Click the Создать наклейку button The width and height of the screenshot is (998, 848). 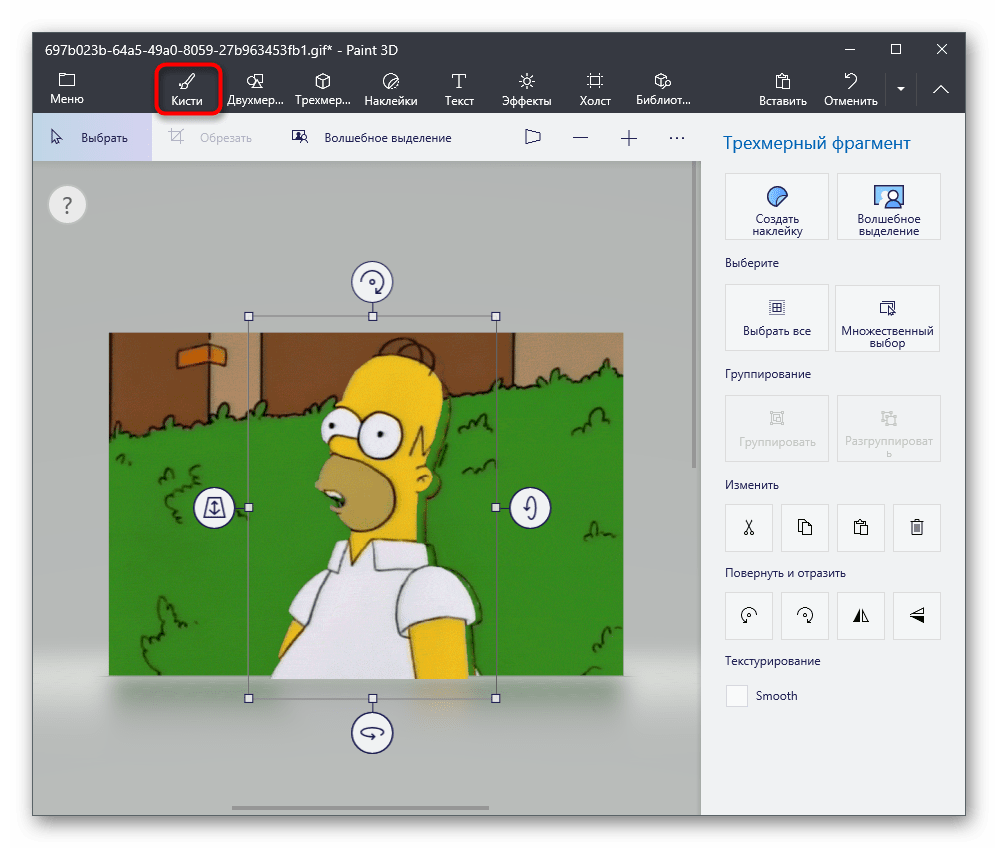point(776,207)
